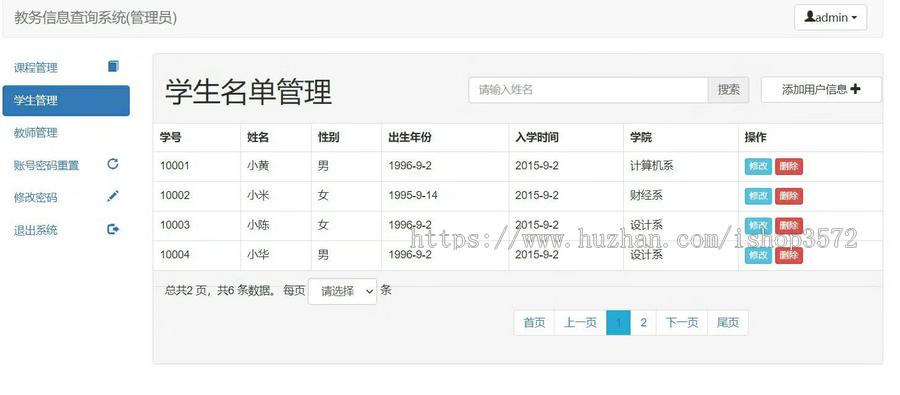900x395 pixels.
Task: Click the 搜索 button
Action: [x=728, y=90]
